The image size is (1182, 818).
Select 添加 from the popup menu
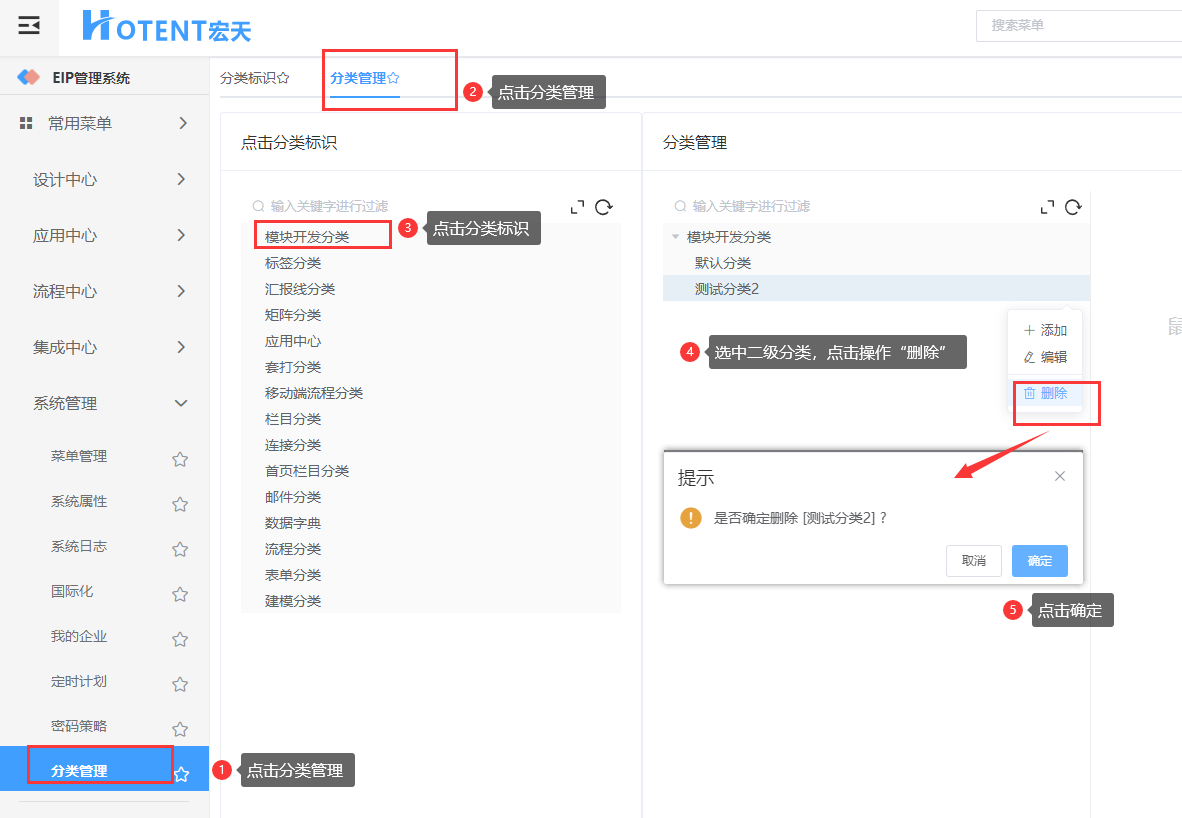click(x=1045, y=330)
